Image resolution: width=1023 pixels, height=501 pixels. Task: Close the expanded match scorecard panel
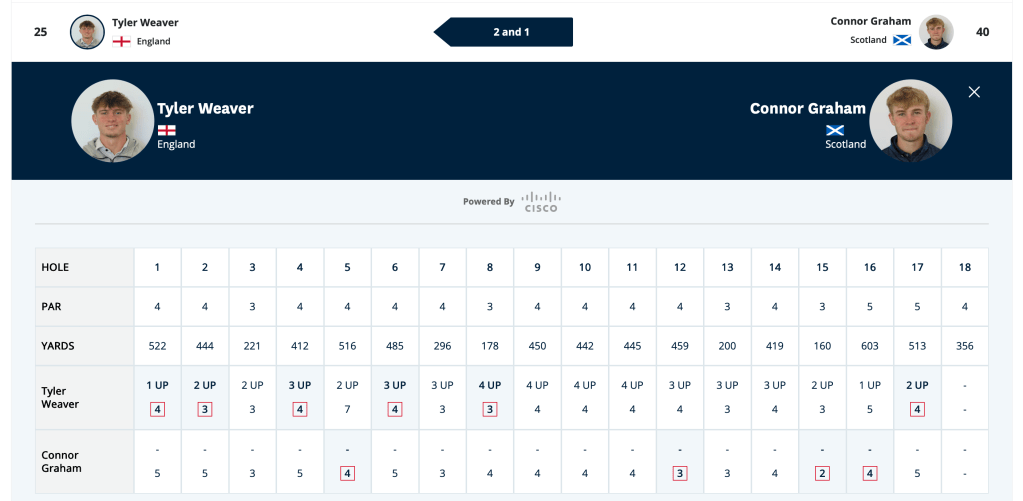point(974,92)
